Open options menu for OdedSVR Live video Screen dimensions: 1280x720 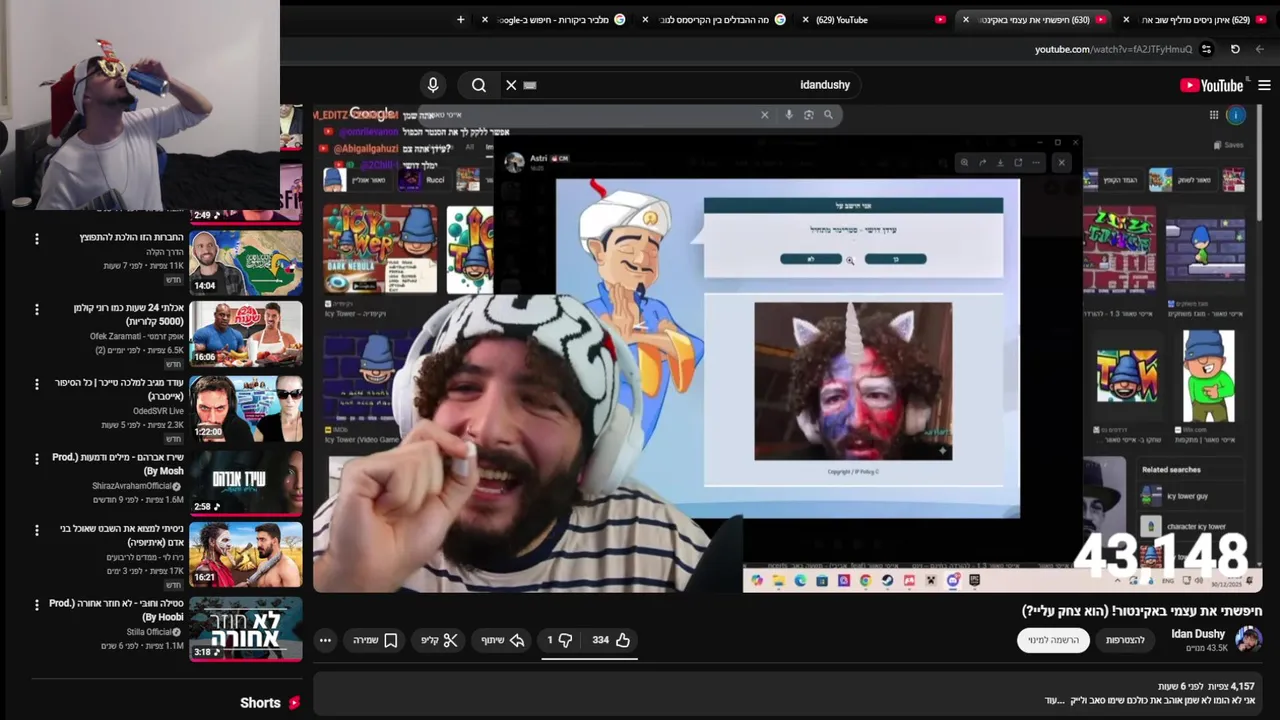pyautogui.click(x=37, y=384)
